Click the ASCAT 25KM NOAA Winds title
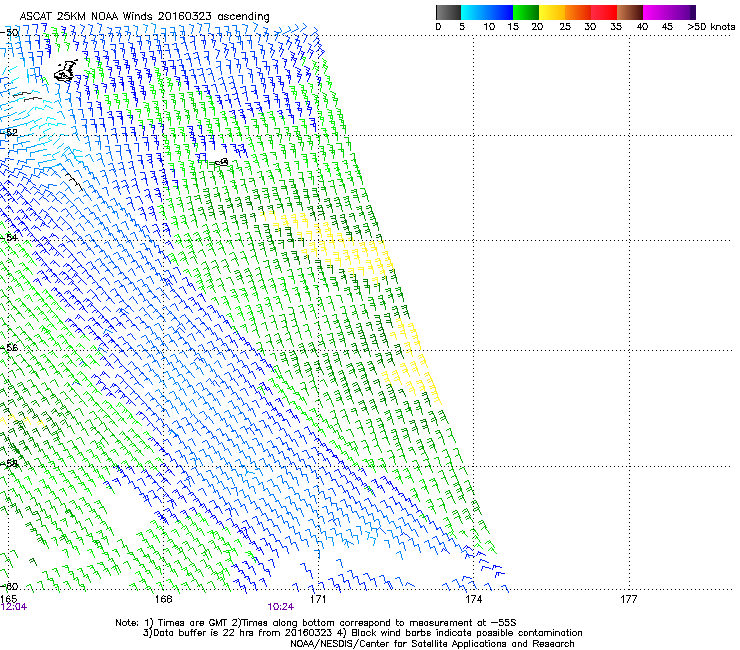This screenshot has height=650, width=740. tap(144, 16)
